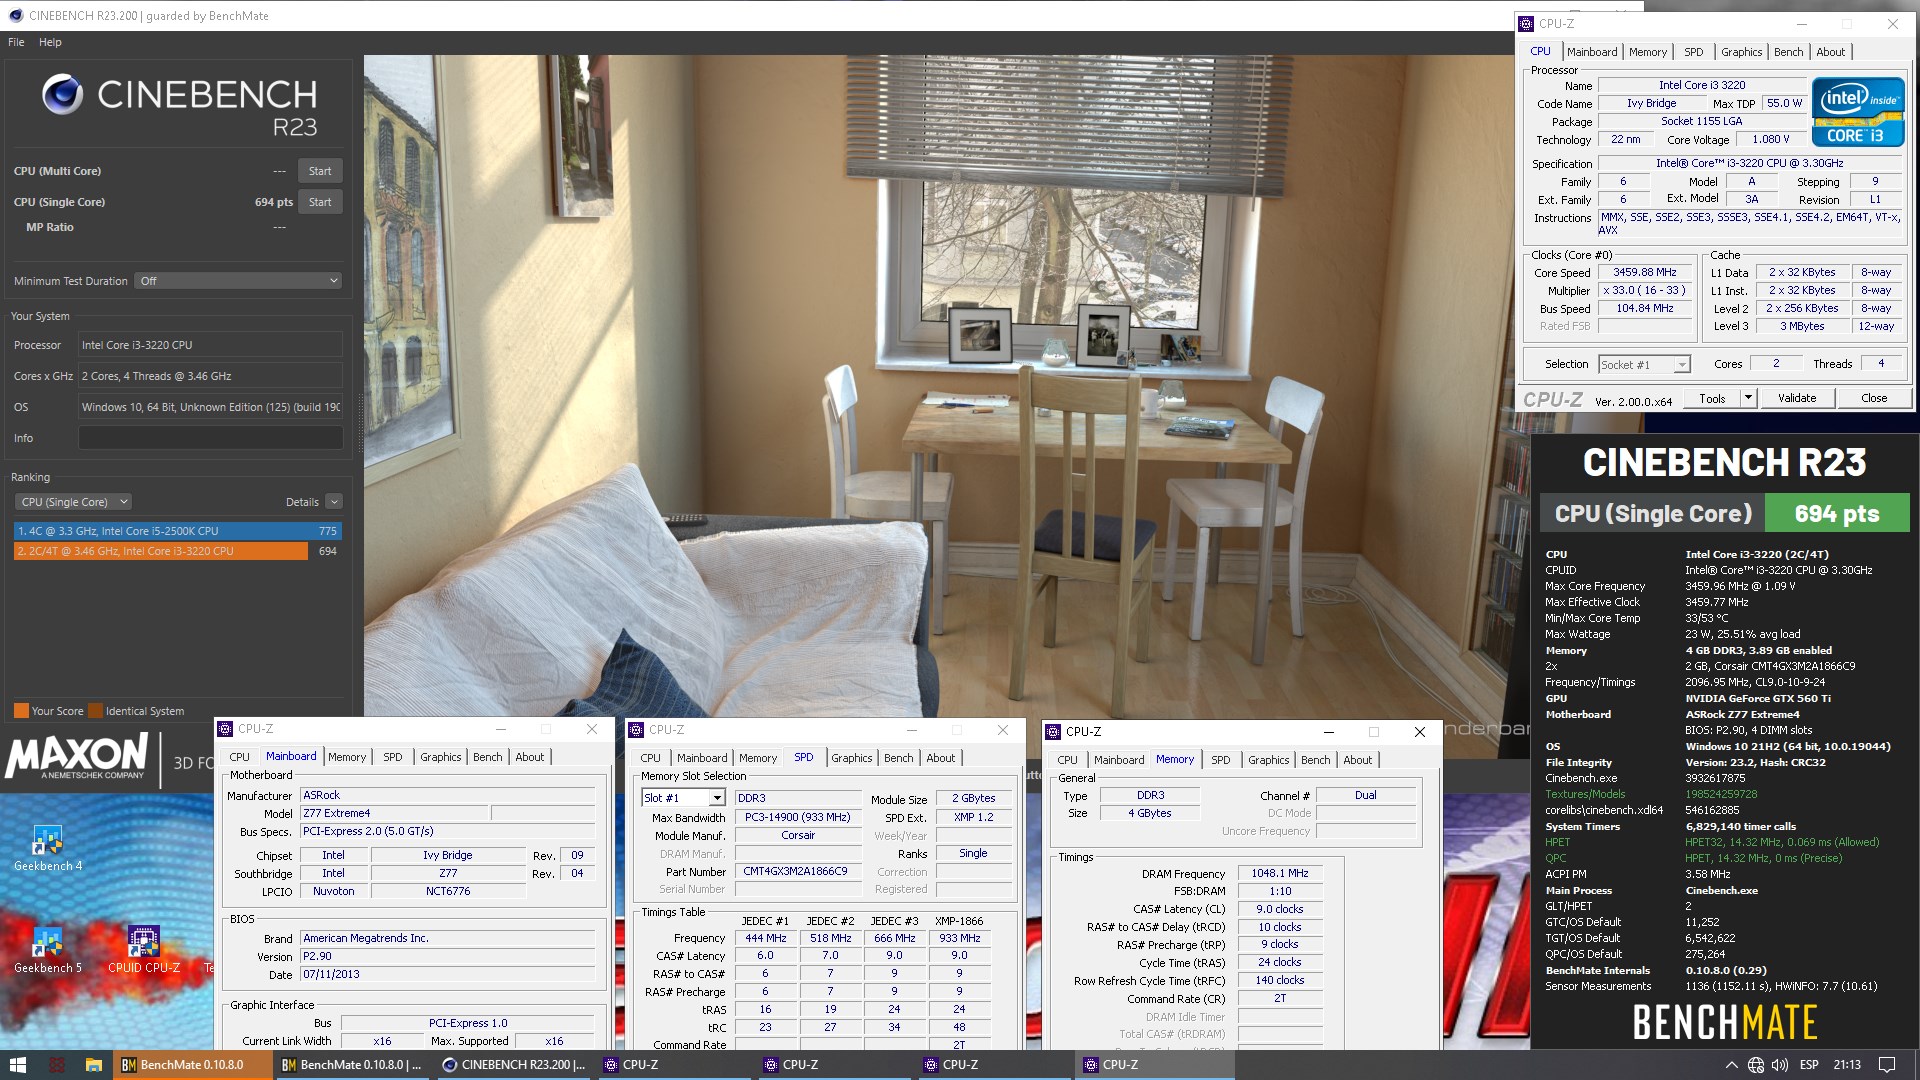
Task: Switch to BenchMate 0.10.8.0 orange taskbar item
Action: click(193, 1065)
